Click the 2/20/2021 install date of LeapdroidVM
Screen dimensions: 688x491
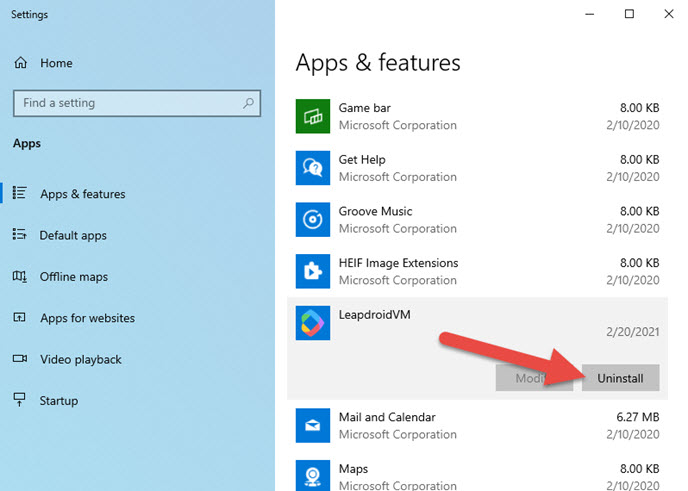633,332
